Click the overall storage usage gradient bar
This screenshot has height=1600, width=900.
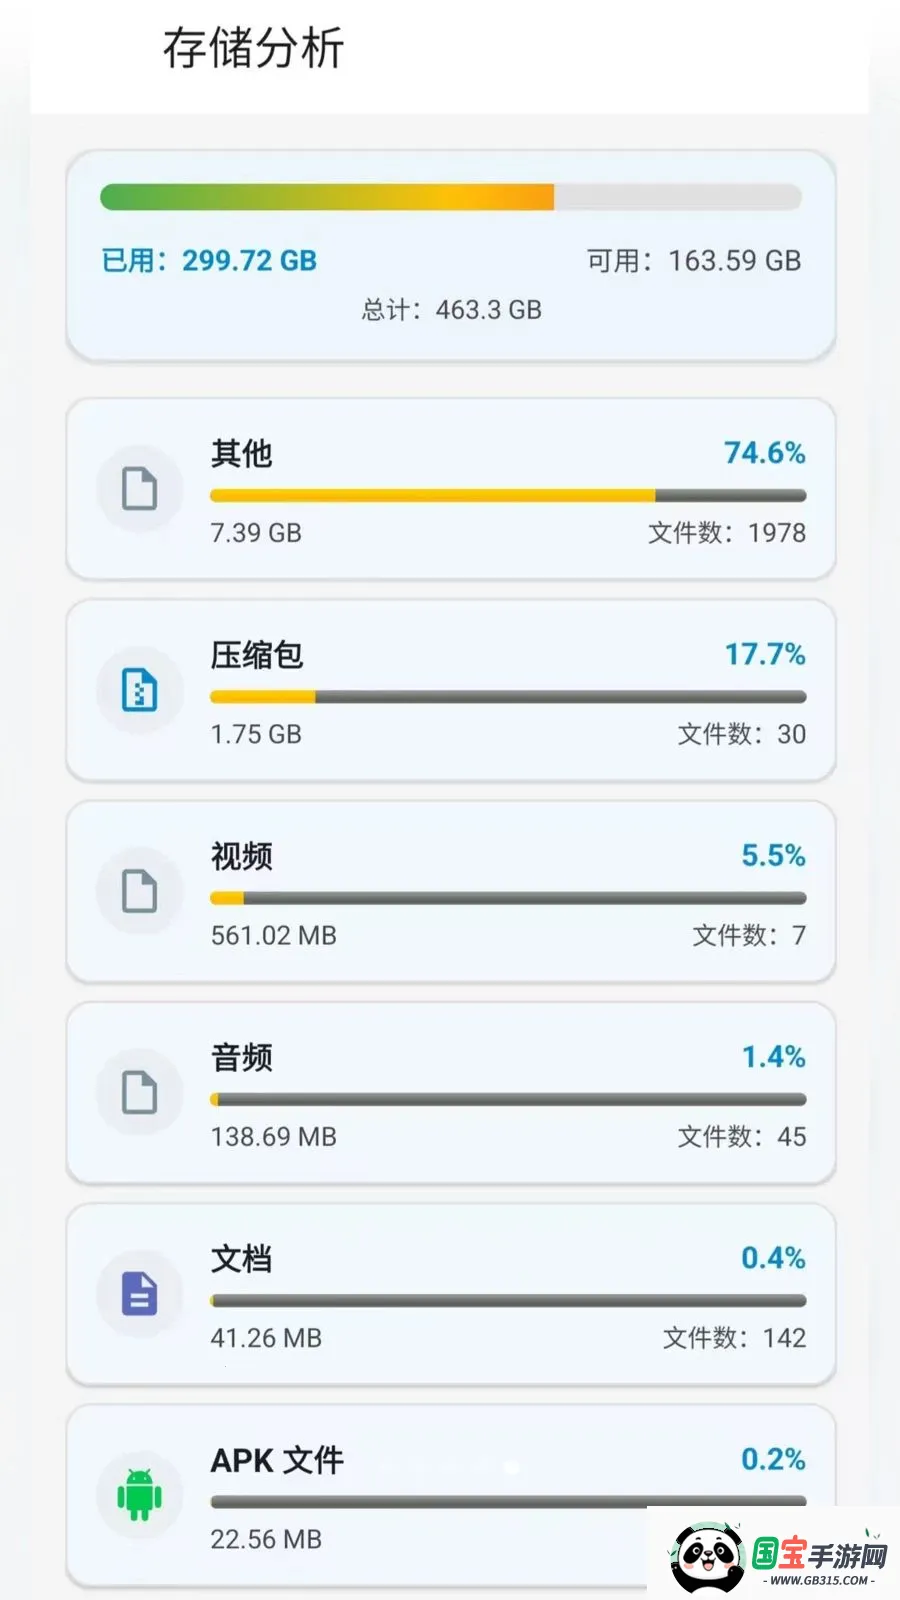click(x=451, y=197)
